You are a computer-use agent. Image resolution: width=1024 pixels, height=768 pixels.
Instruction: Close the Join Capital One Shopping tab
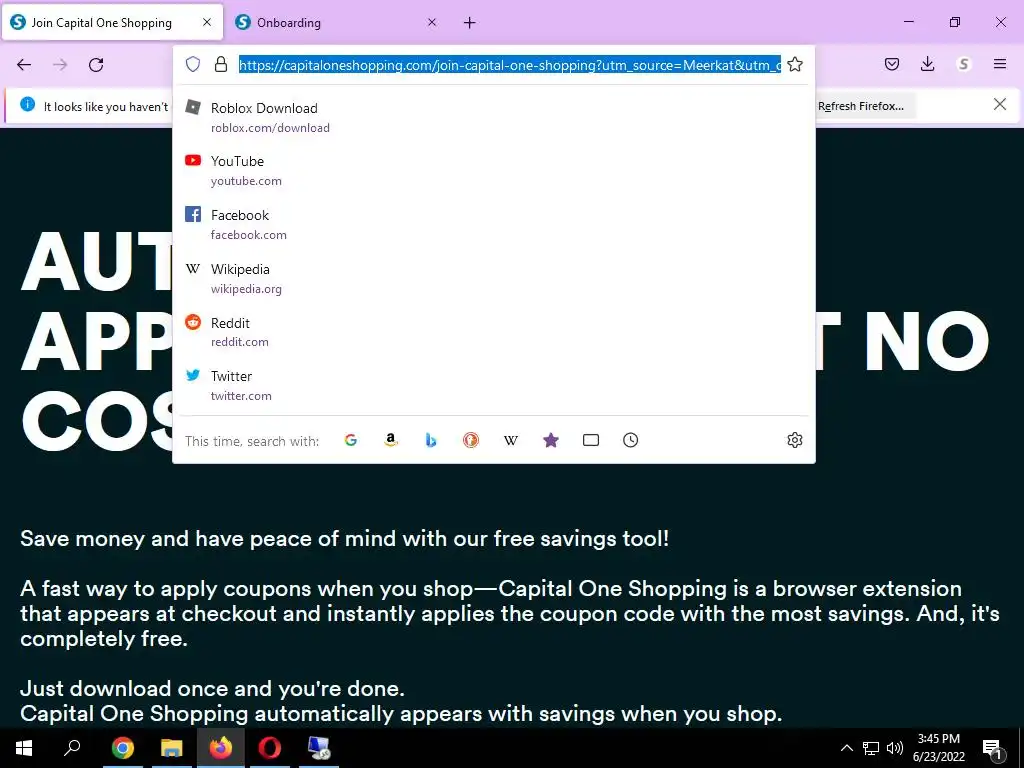tap(207, 22)
